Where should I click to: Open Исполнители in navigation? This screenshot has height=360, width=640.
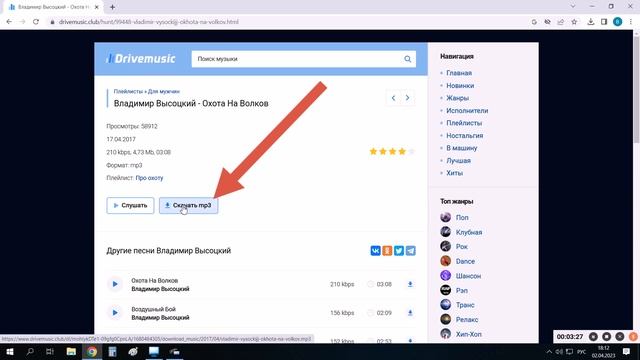point(467,111)
